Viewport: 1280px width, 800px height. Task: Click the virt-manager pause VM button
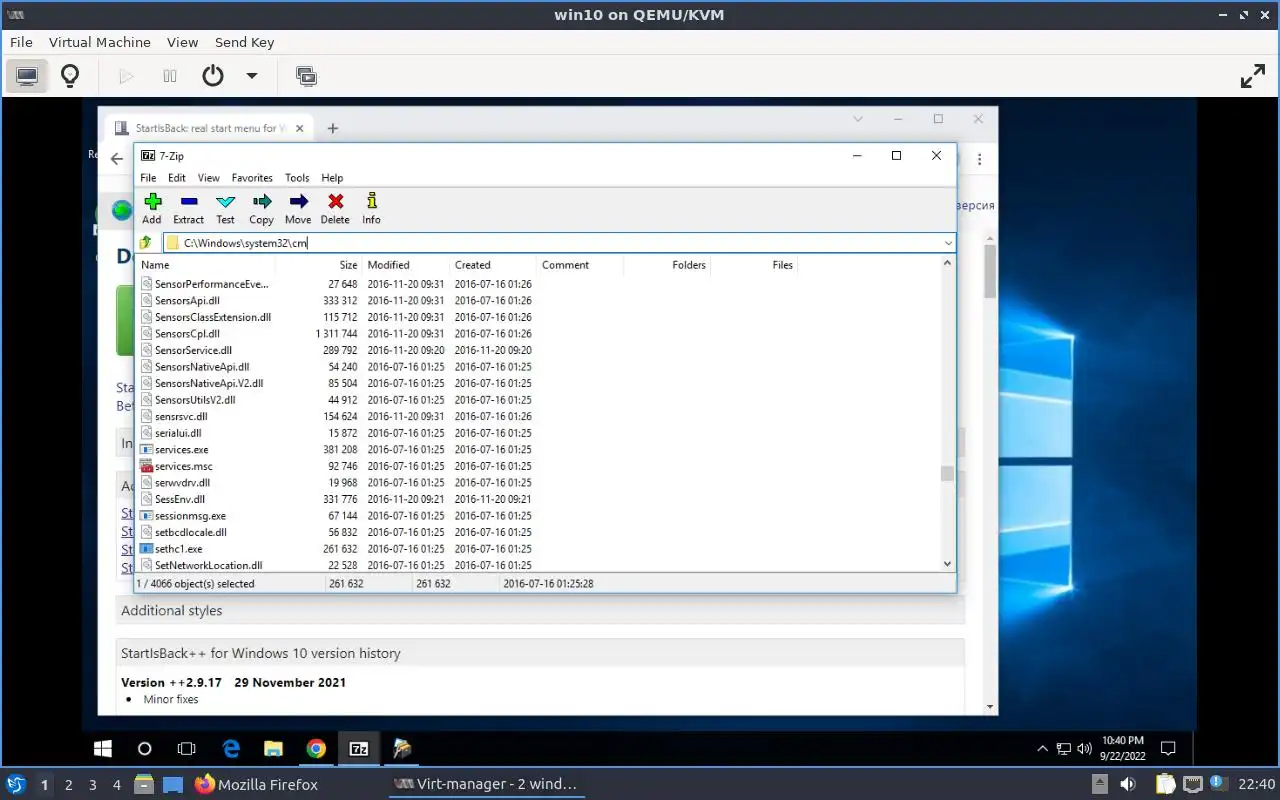(x=170, y=76)
